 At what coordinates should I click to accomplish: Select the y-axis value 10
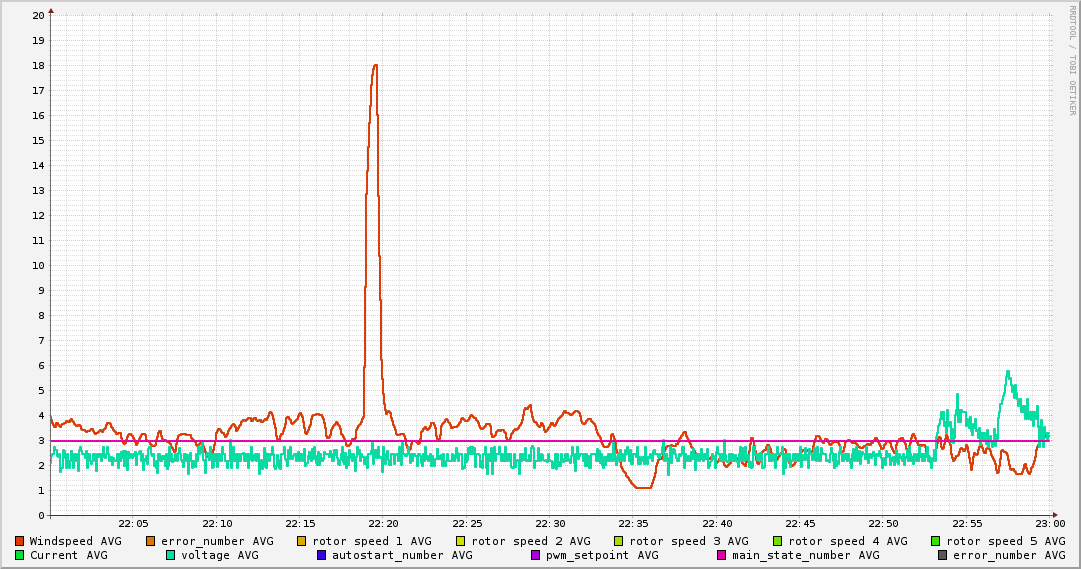[x=39, y=266]
